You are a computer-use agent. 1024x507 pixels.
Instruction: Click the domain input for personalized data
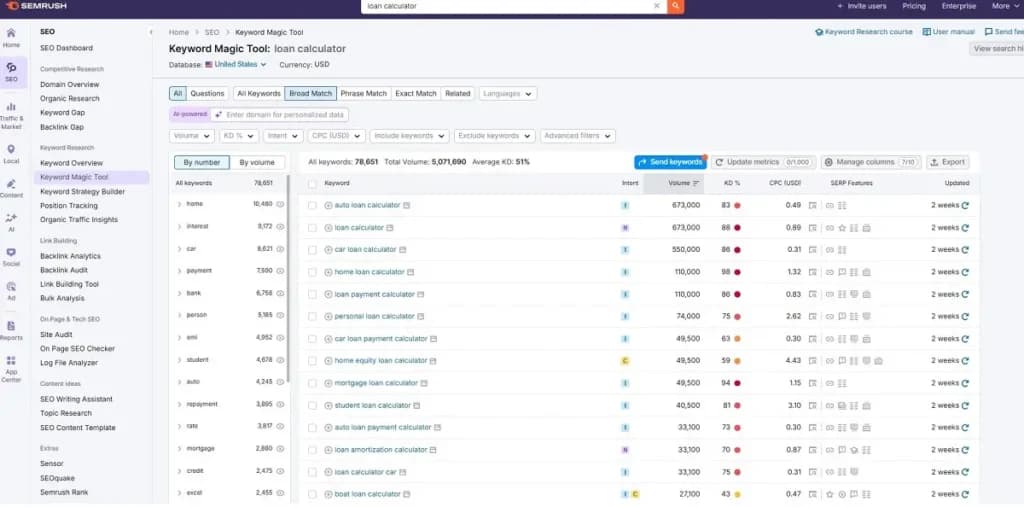pyautogui.click(x=280, y=114)
